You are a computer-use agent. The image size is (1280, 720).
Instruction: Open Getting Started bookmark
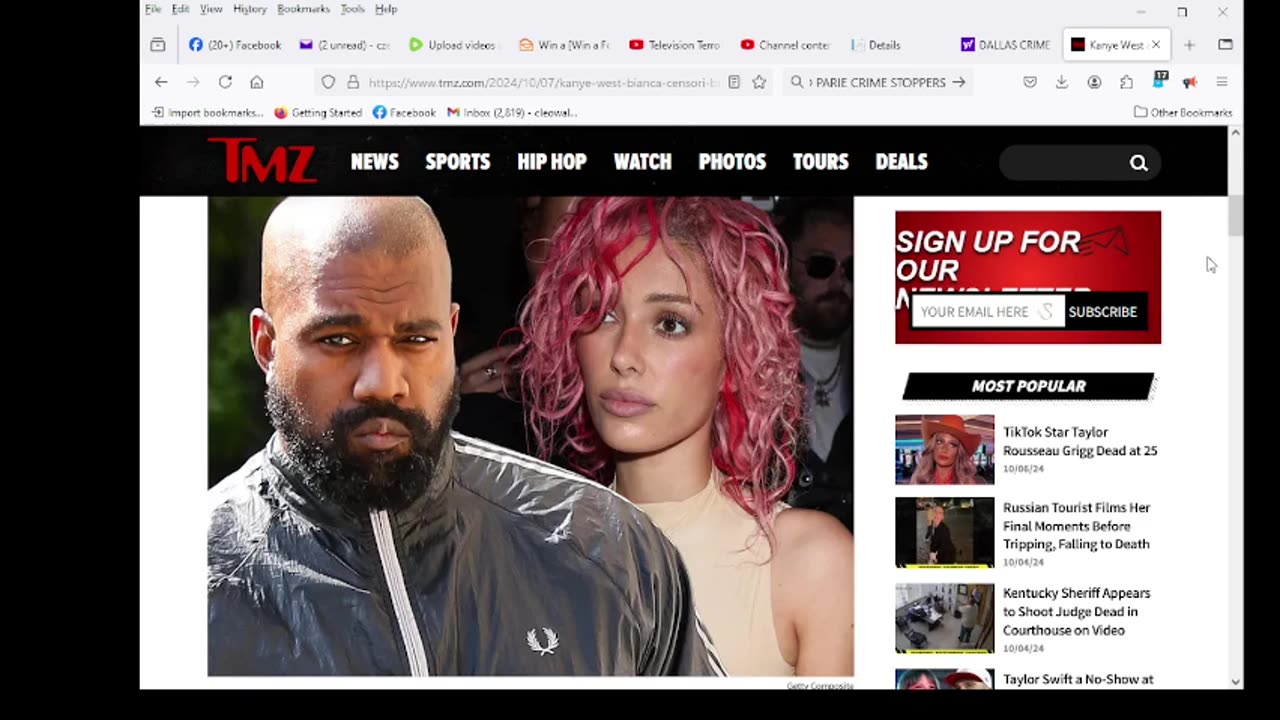(318, 112)
